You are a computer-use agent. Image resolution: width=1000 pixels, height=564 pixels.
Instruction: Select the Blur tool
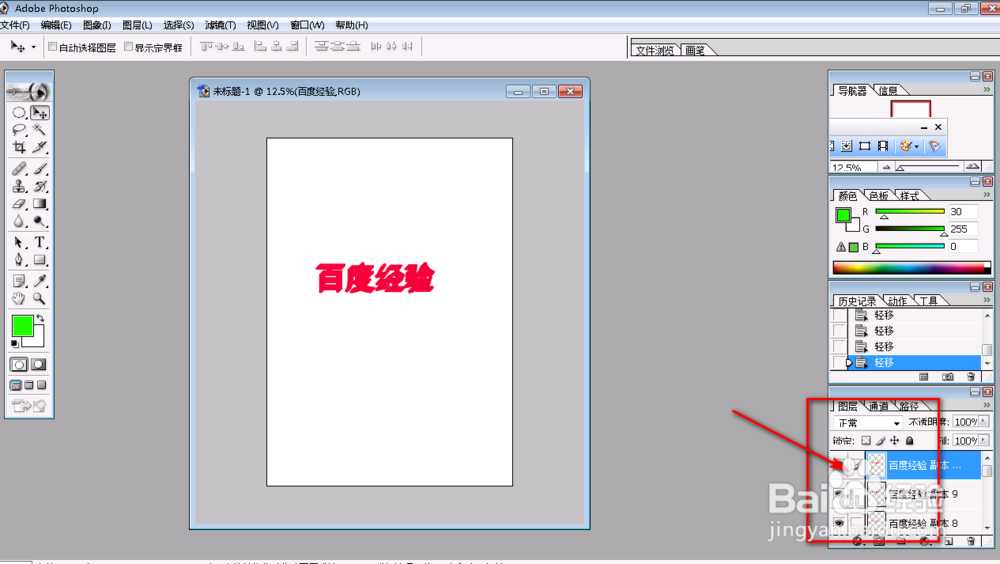pyautogui.click(x=19, y=221)
